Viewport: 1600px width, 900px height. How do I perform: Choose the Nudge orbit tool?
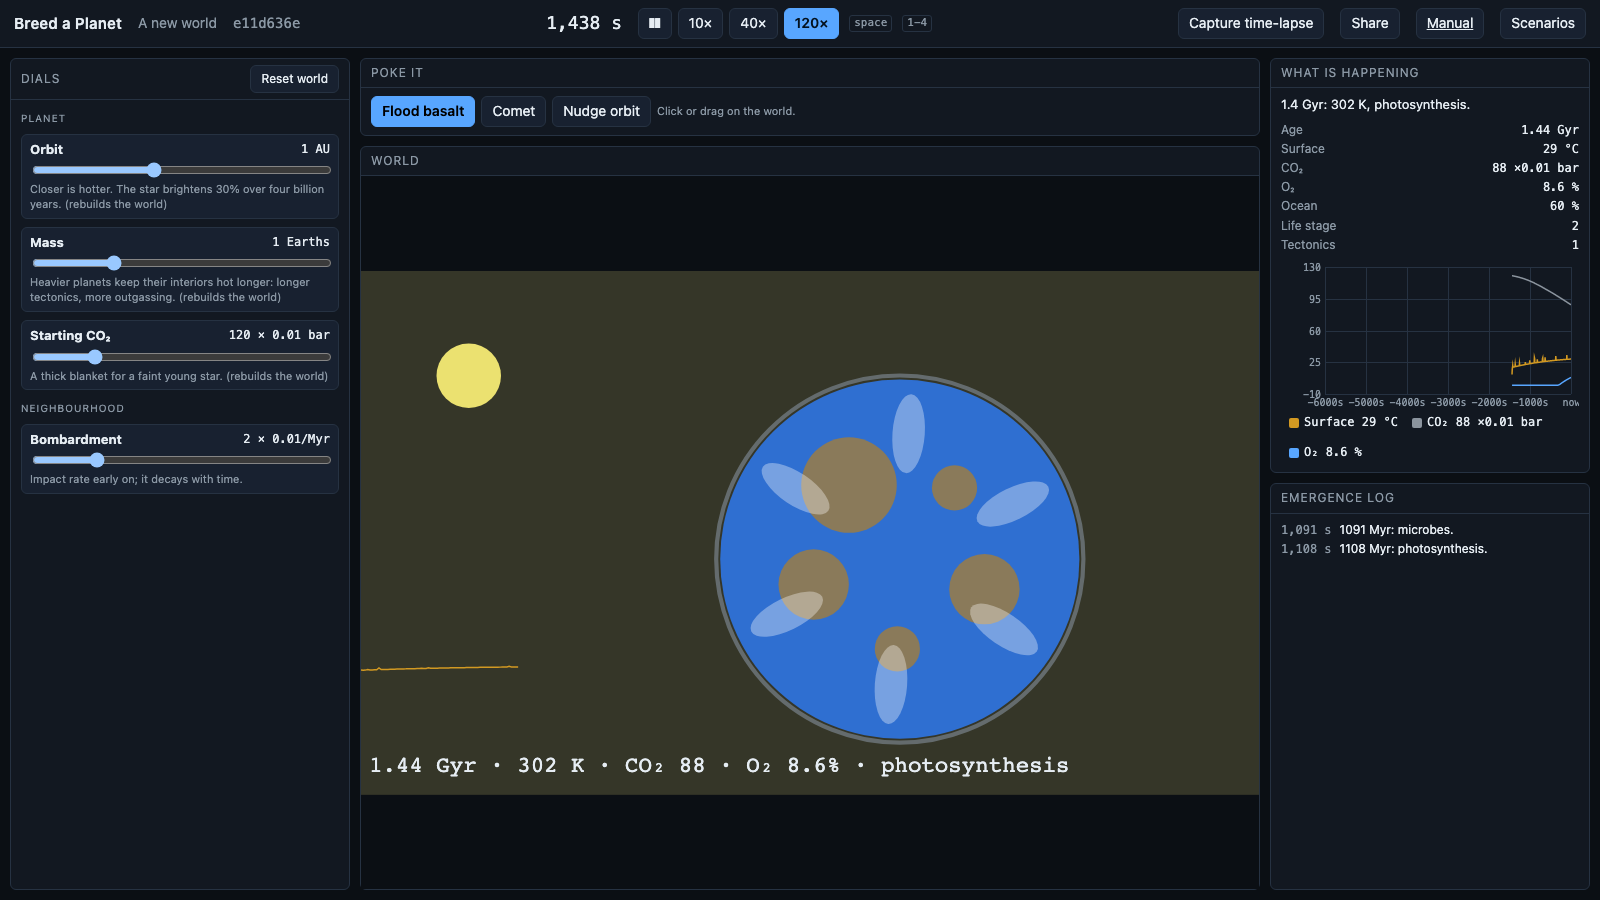(x=601, y=111)
